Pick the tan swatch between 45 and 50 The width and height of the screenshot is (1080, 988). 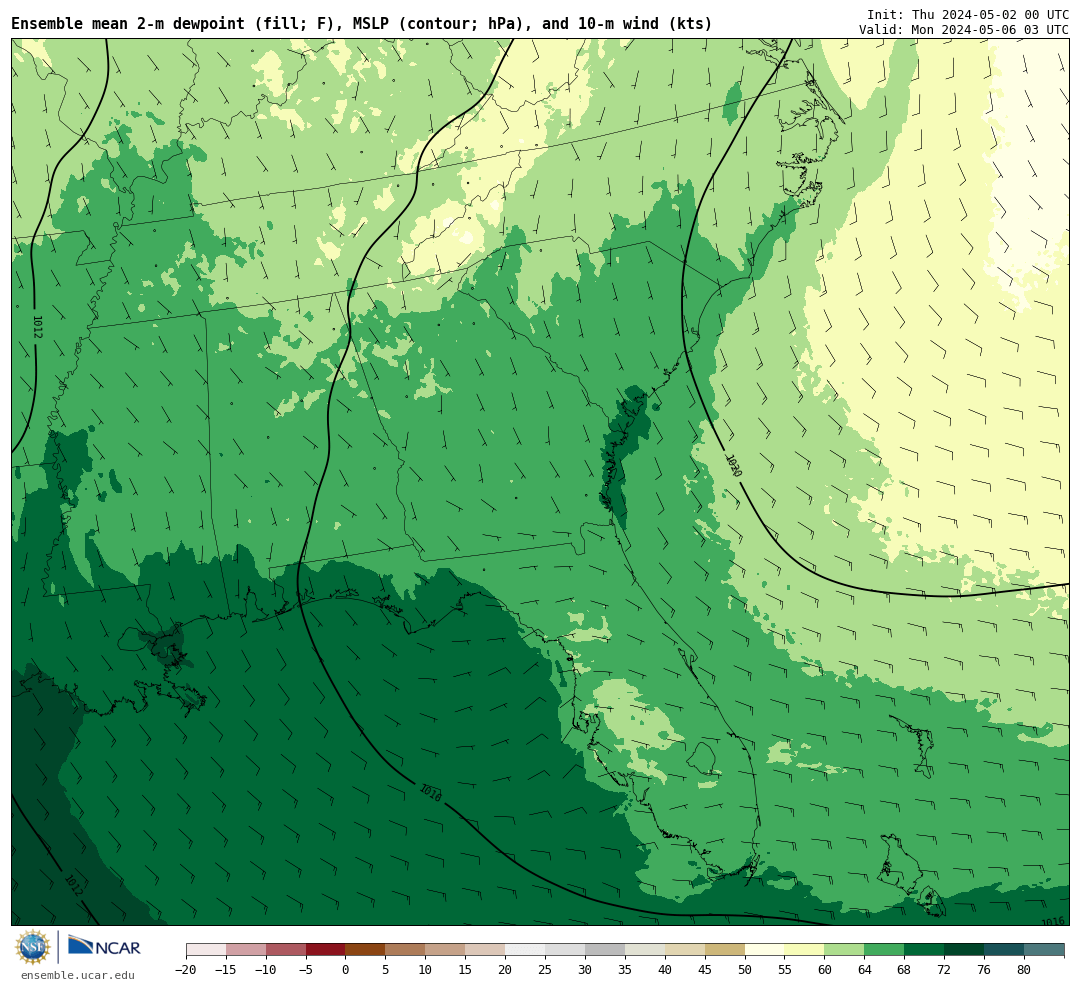pyautogui.click(x=725, y=950)
